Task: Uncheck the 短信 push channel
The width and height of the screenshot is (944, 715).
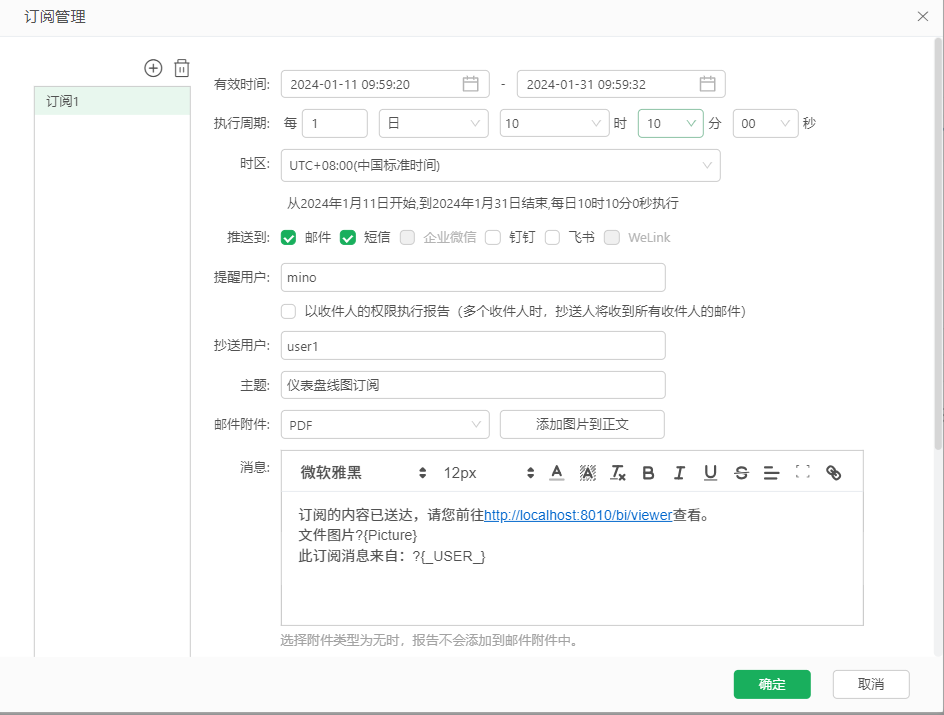Action: (x=348, y=237)
